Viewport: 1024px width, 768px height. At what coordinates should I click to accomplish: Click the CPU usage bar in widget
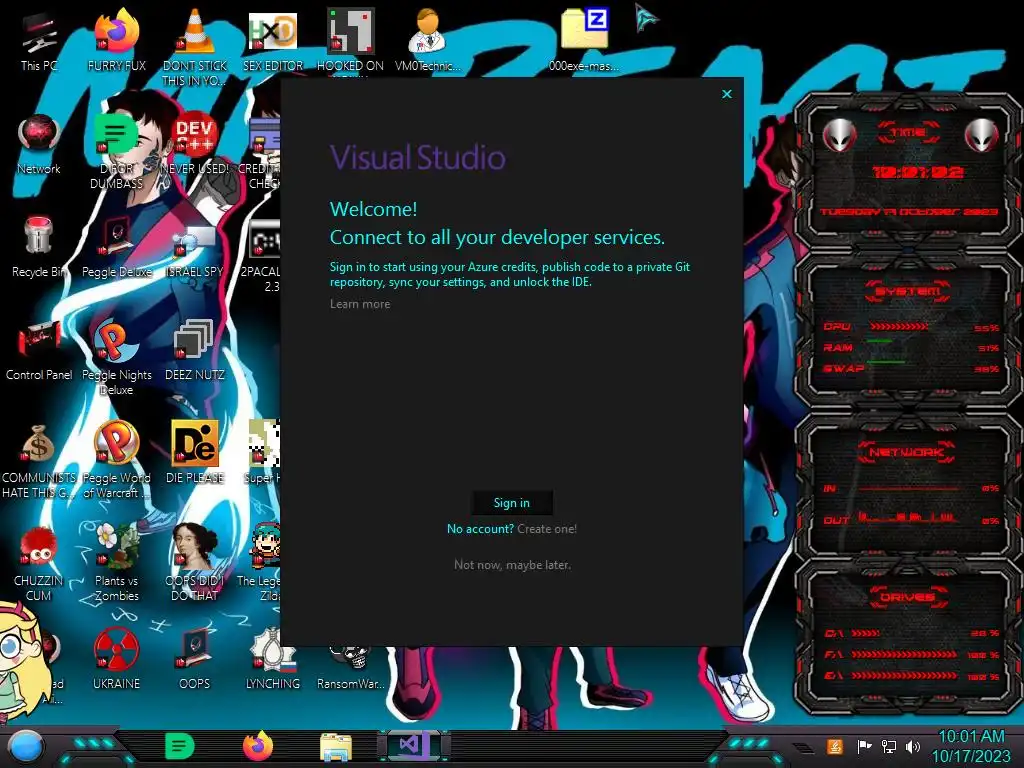tap(899, 327)
